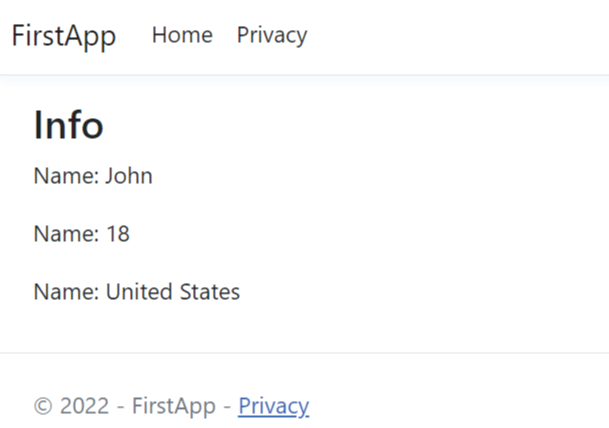Click the 'Name:' label before John
Viewport: 609px width, 428px height.
click(66, 176)
